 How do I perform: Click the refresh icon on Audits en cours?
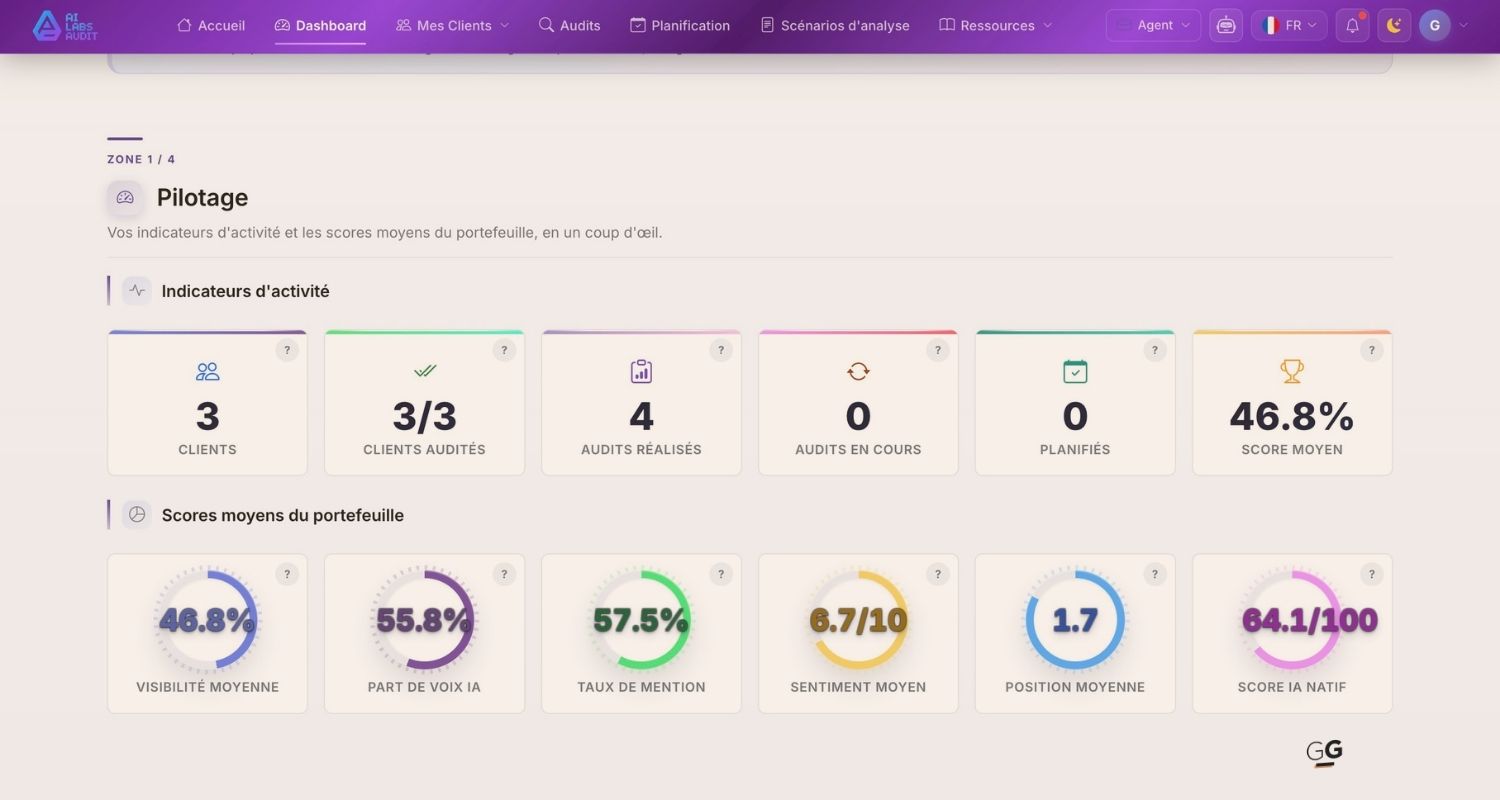click(x=858, y=372)
